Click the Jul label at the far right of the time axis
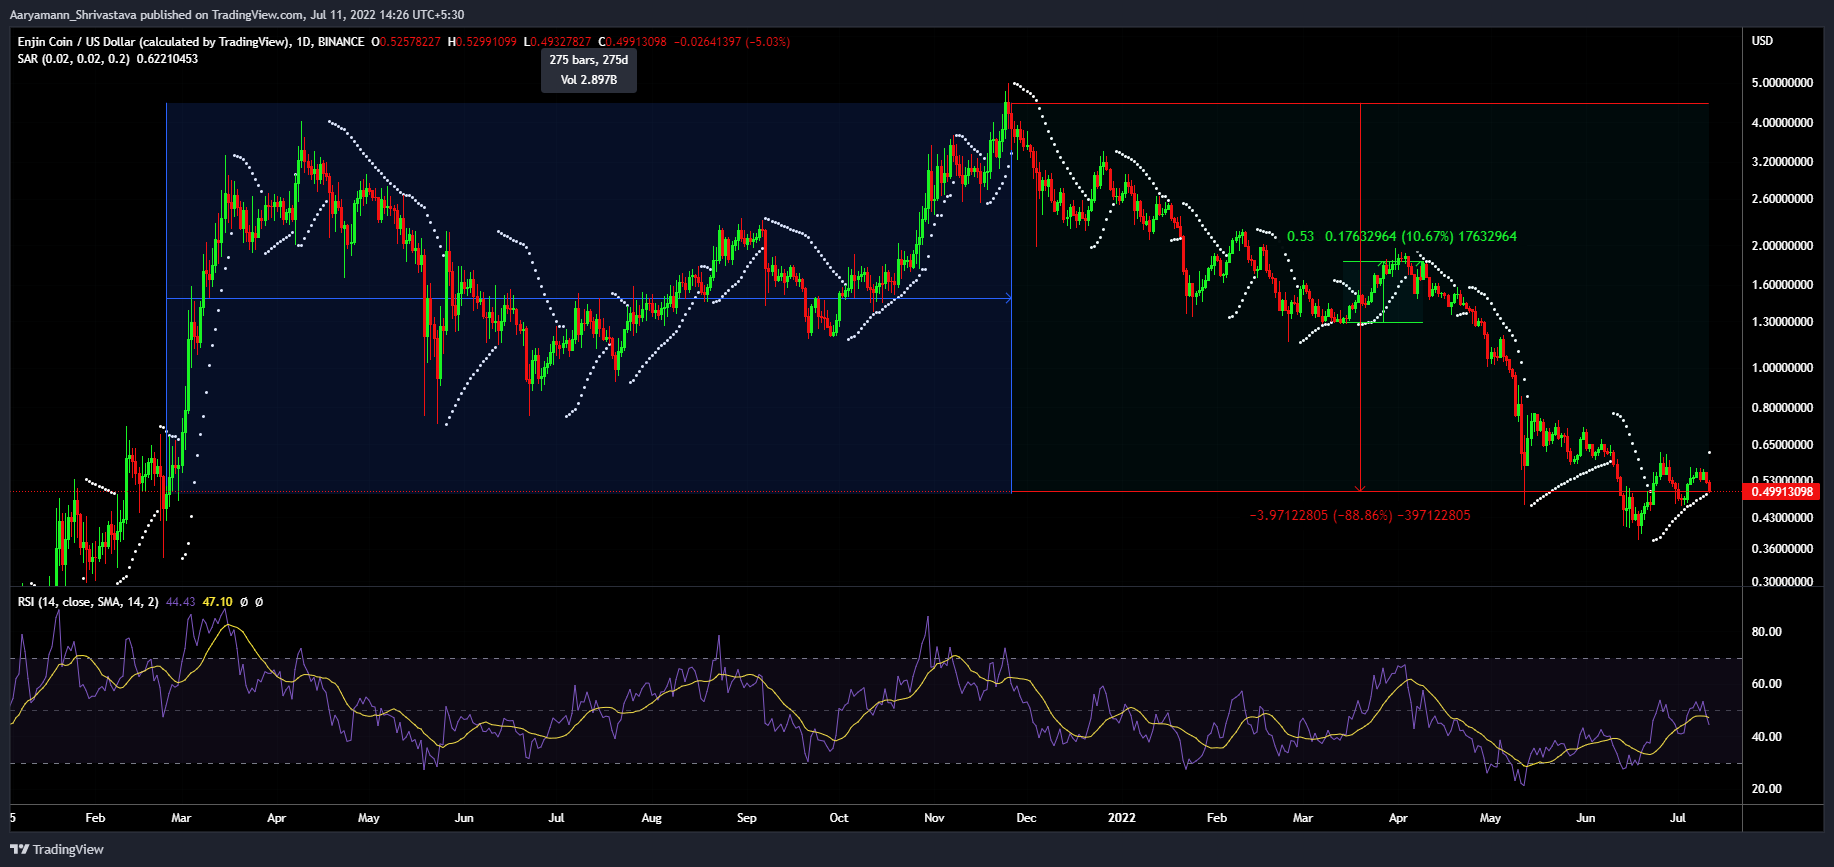The width and height of the screenshot is (1834, 867). 1678,818
